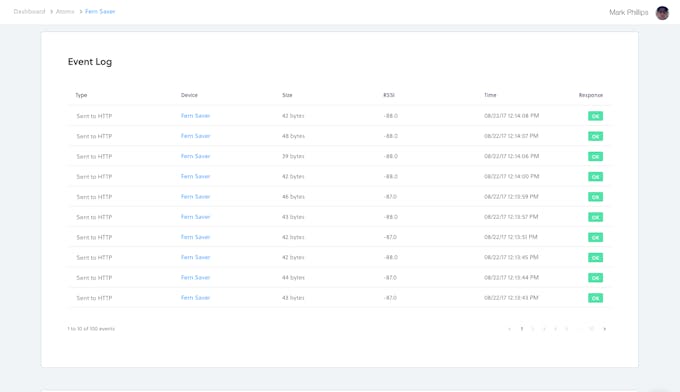
Task: Click OK response badge for 12:13:44 PM event
Action: (x=595, y=278)
